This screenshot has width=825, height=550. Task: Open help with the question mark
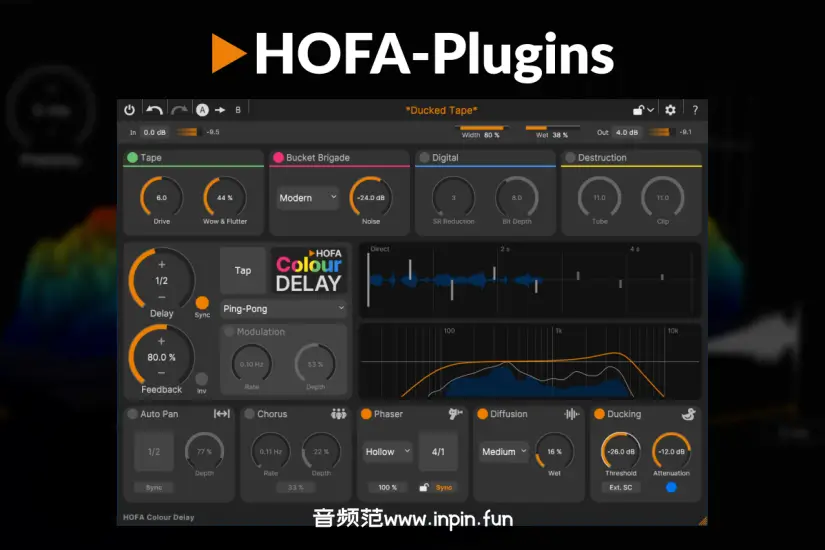[695, 110]
